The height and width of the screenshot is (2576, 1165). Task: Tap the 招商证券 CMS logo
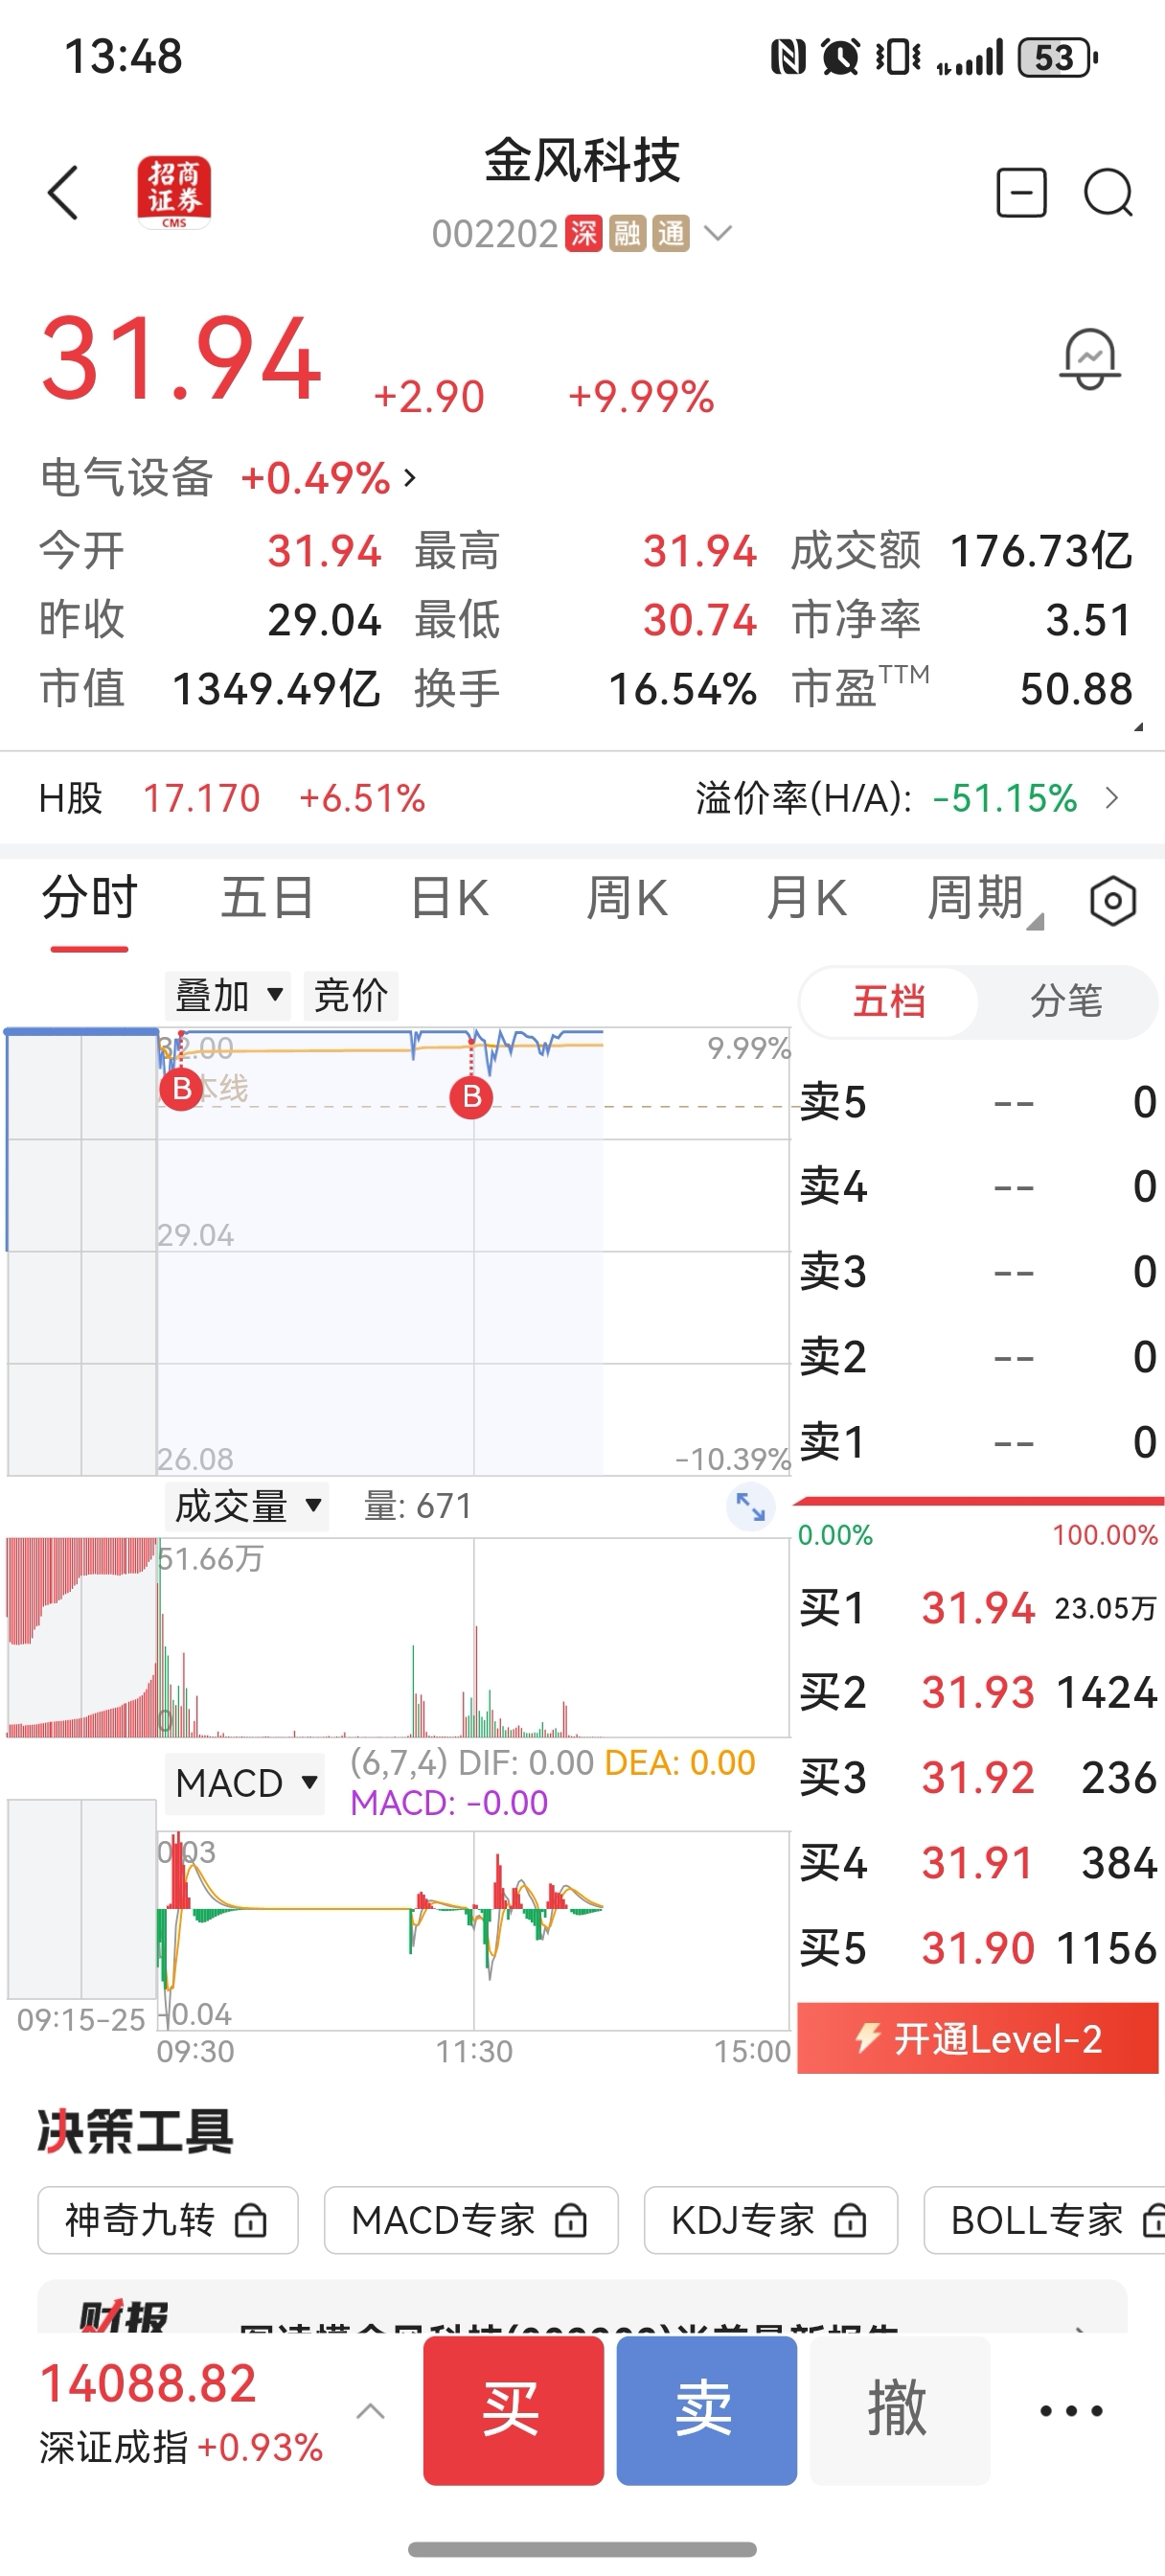pyautogui.click(x=174, y=192)
